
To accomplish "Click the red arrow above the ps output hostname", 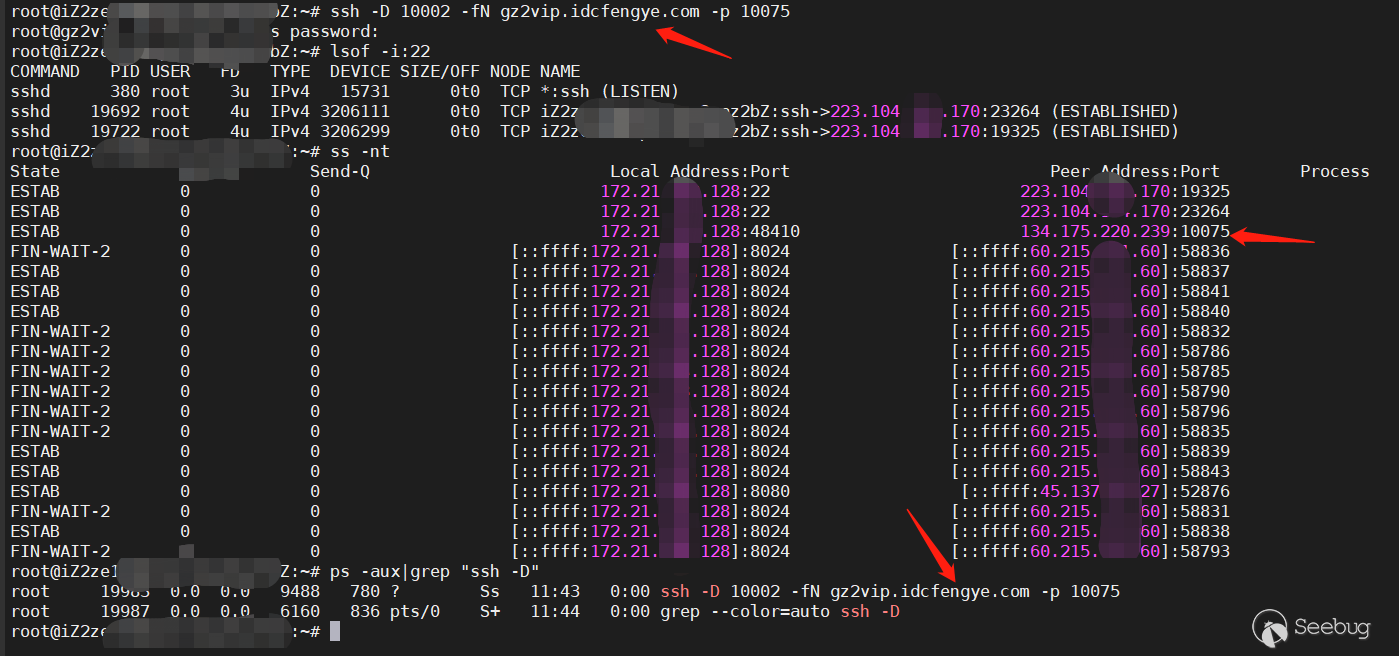I will (931, 544).
